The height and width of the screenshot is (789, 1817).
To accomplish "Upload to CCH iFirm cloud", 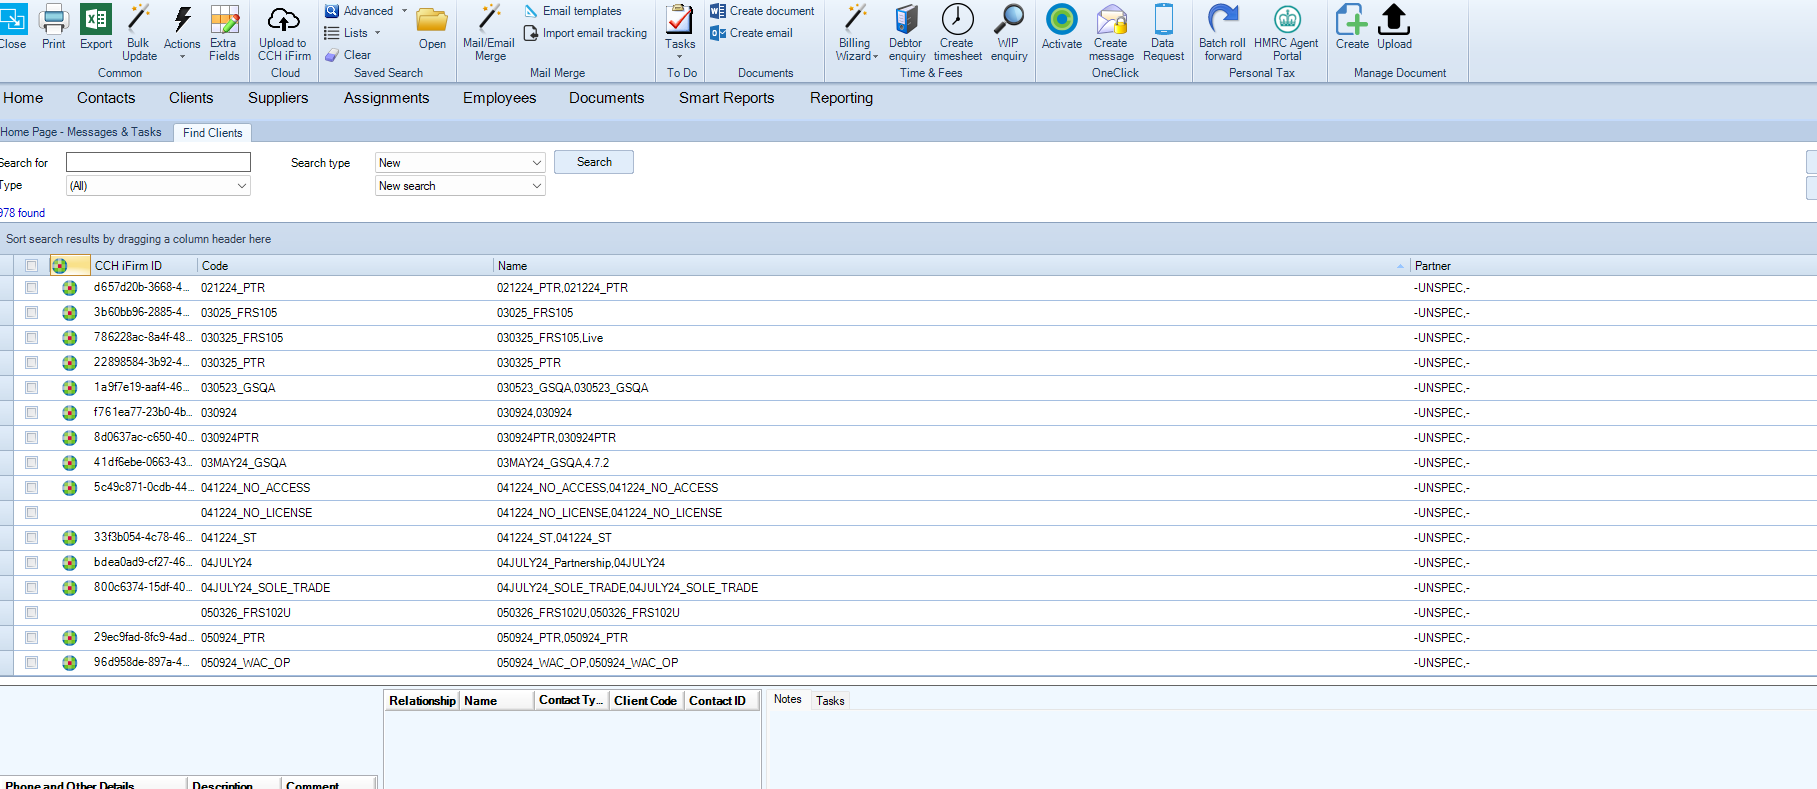I will pos(284,32).
